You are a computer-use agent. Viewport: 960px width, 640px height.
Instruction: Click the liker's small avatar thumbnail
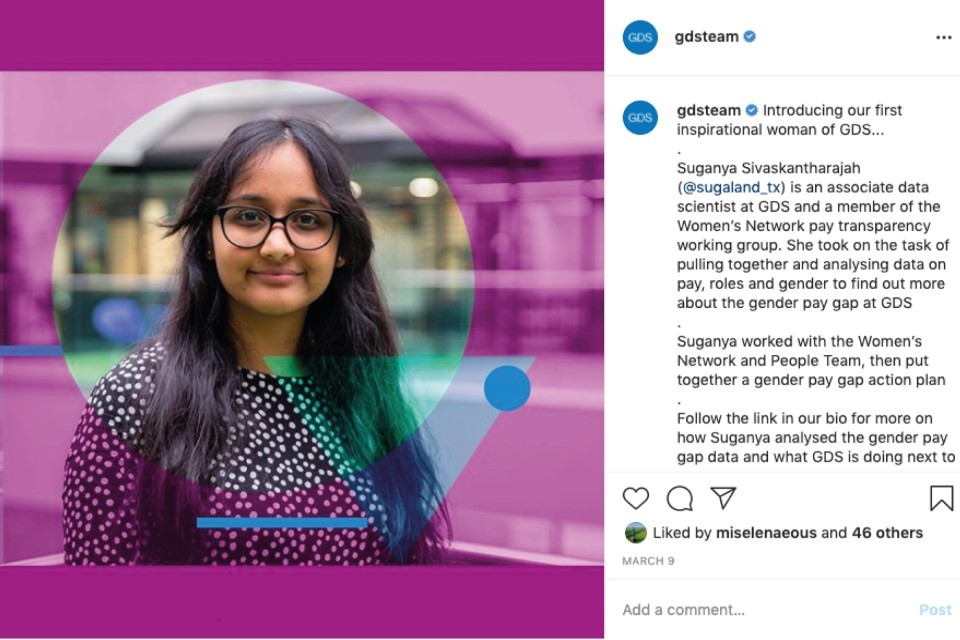point(636,533)
